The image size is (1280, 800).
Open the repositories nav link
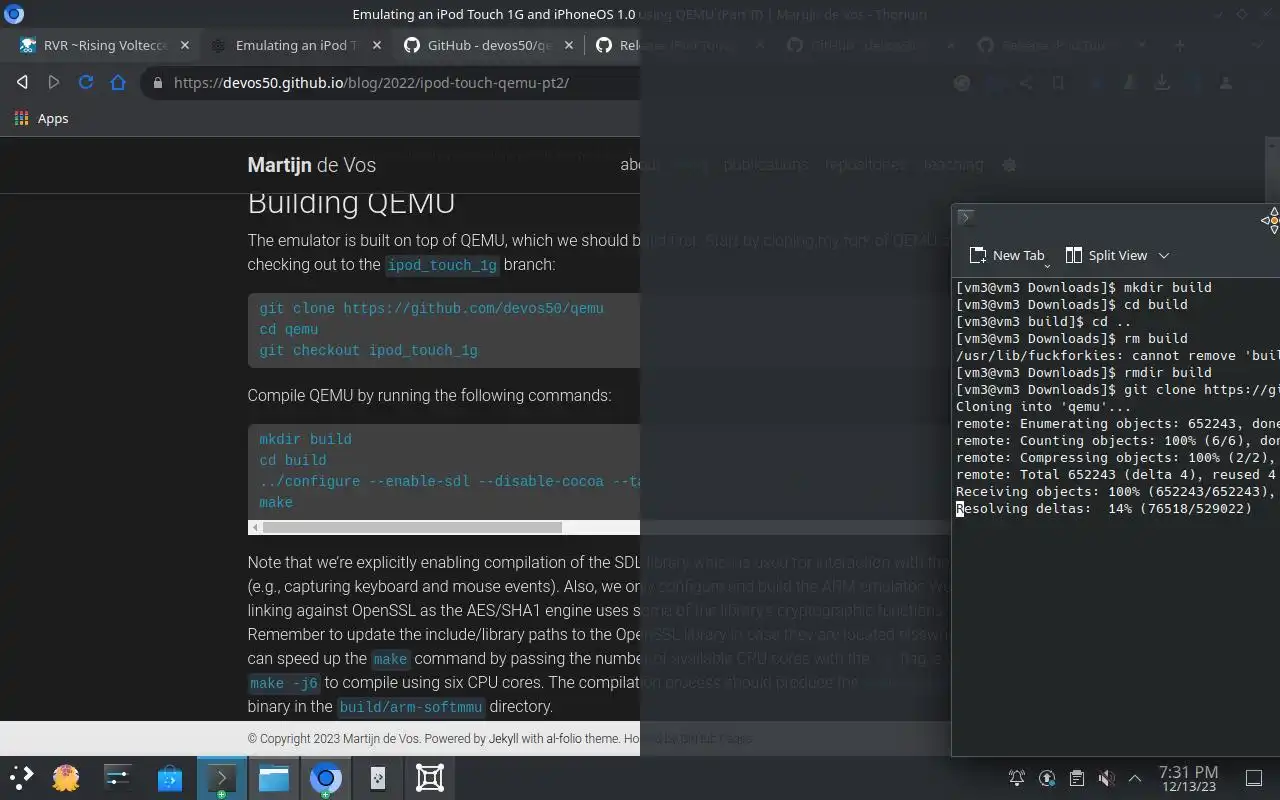865,165
